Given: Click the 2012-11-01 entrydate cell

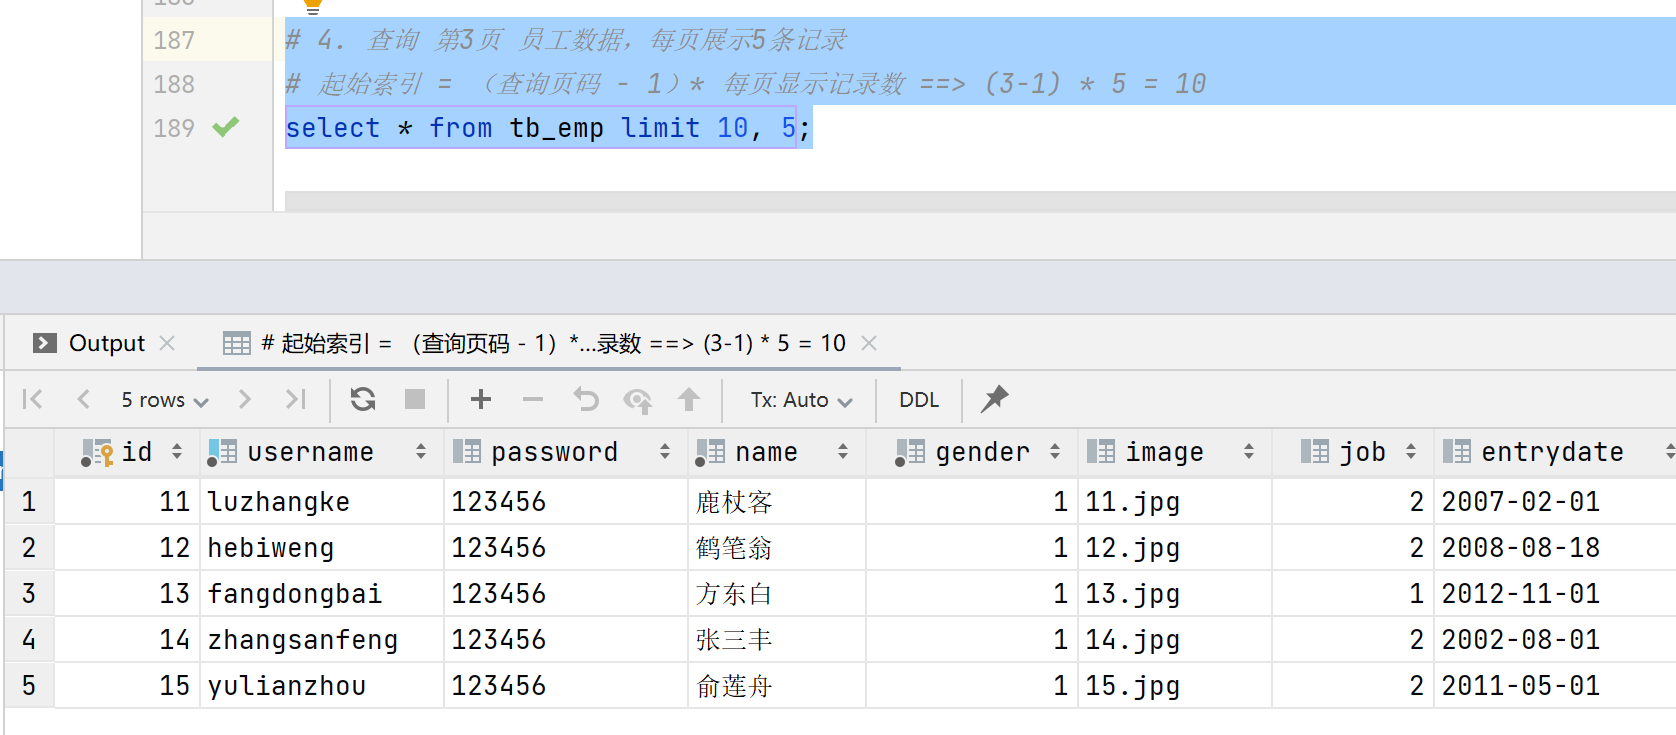Looking at the screenshot, I should point(1555,593).
